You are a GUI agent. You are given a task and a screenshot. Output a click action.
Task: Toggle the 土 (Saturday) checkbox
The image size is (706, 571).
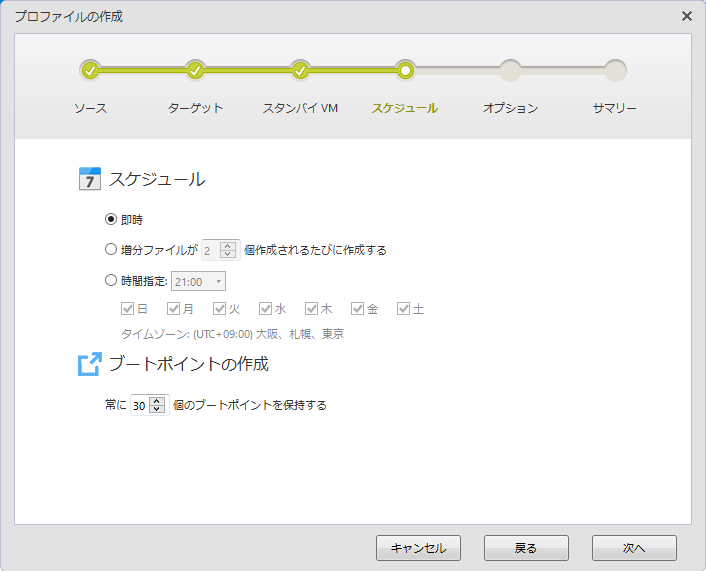403,309
